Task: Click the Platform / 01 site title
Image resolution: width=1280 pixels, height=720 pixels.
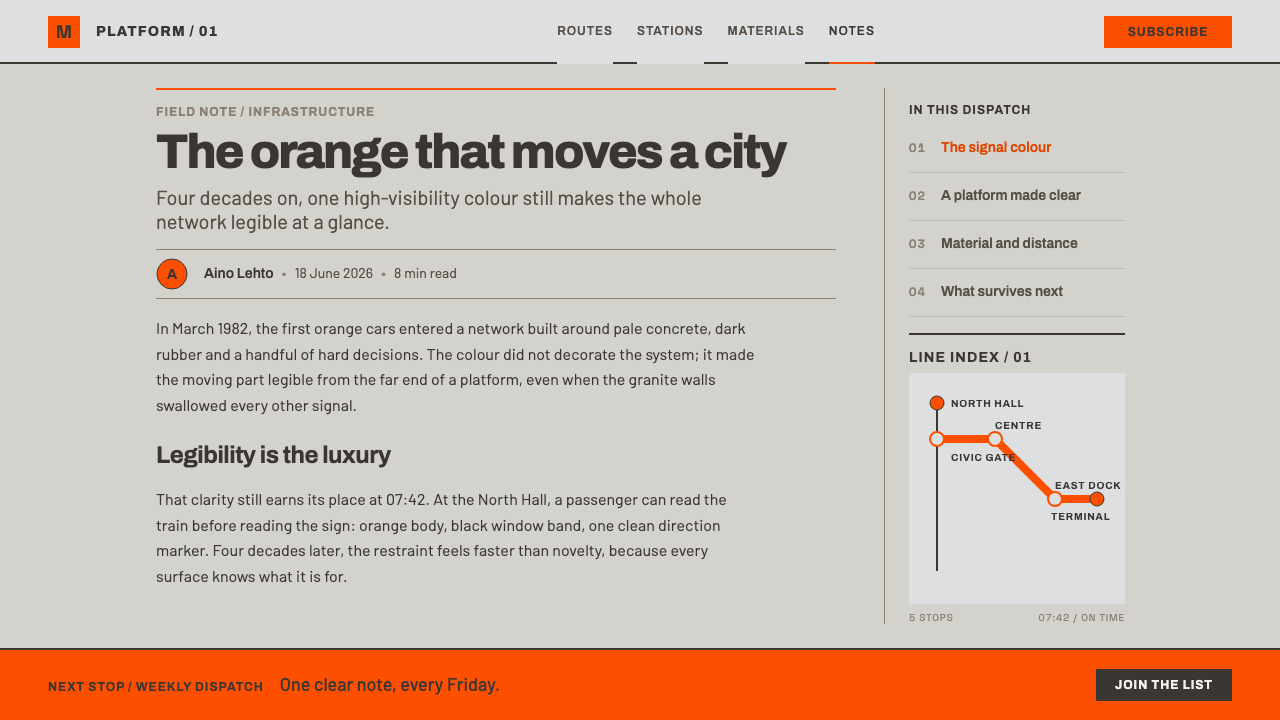Action: 157,32
